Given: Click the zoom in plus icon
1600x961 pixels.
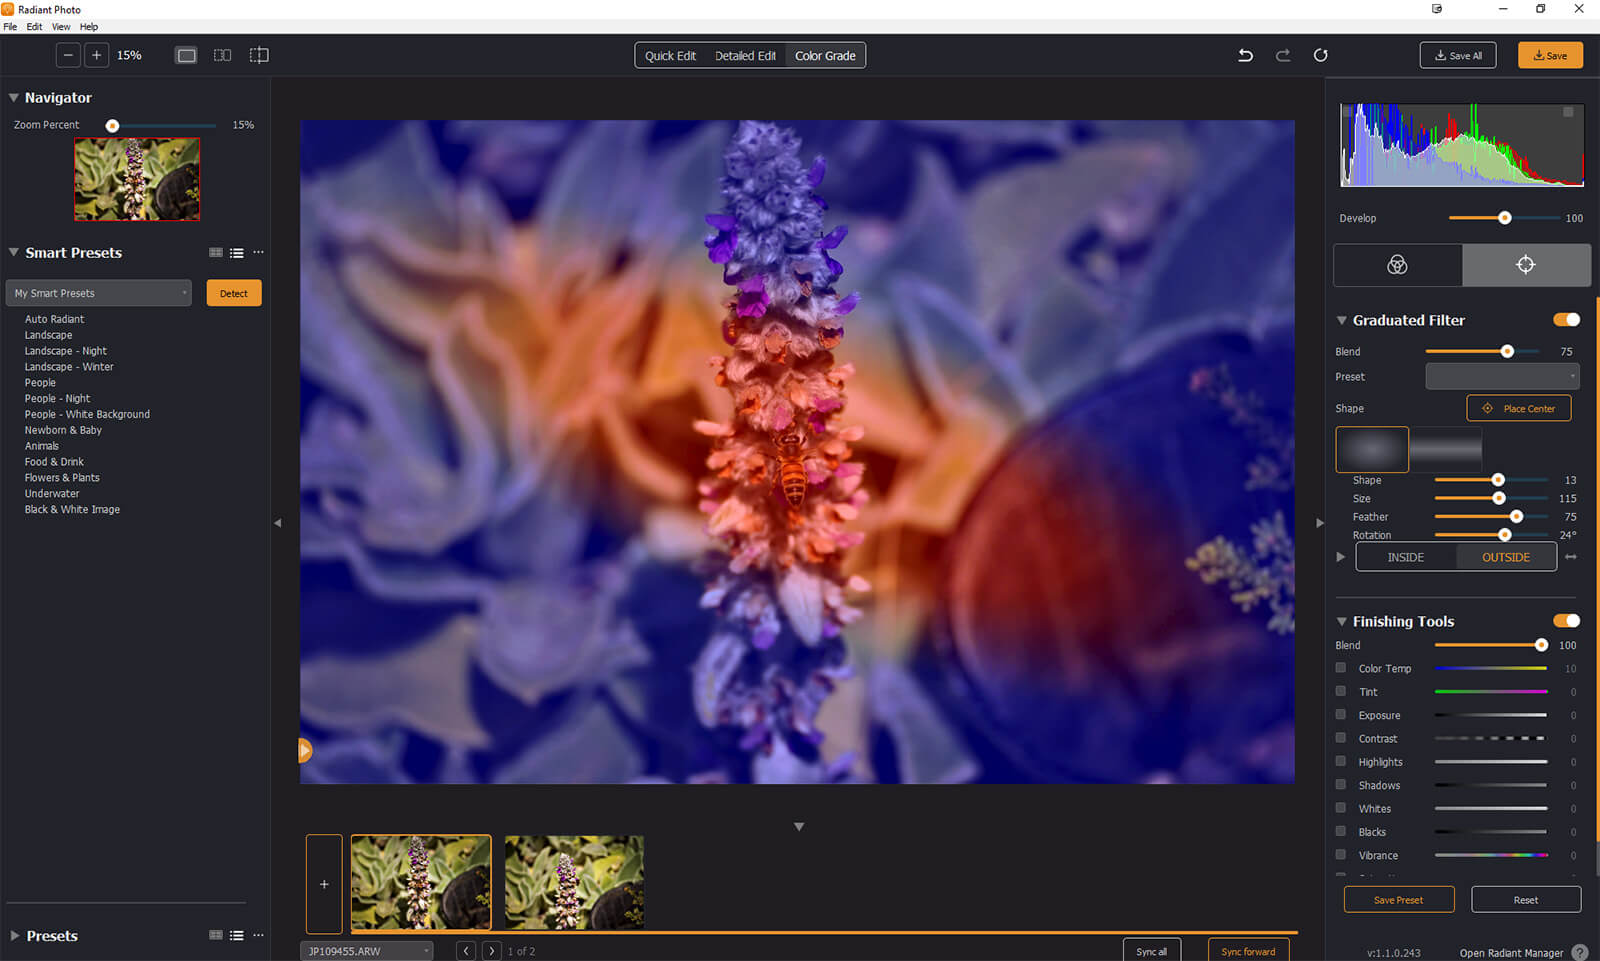Looking at the screenshot, I should (x=96, y=56).
